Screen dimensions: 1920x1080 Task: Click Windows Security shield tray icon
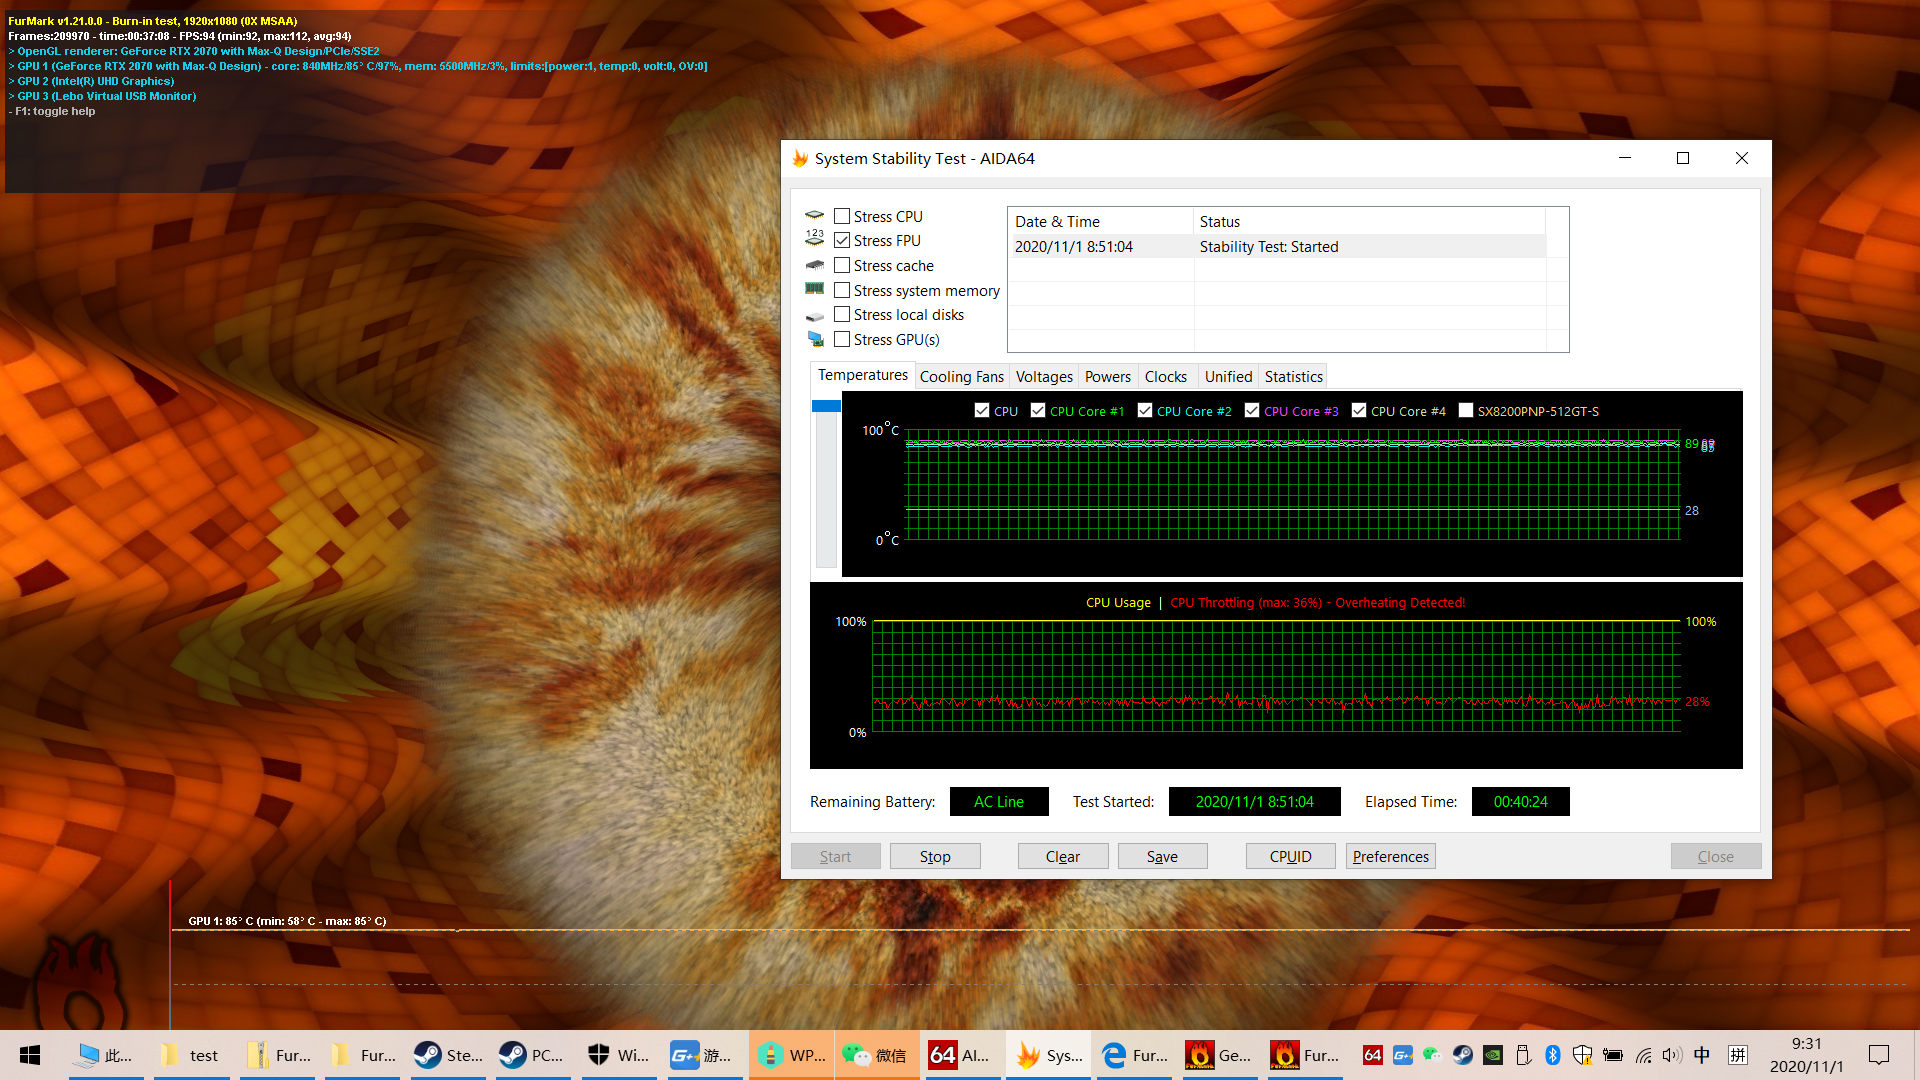[1582, 1055]
